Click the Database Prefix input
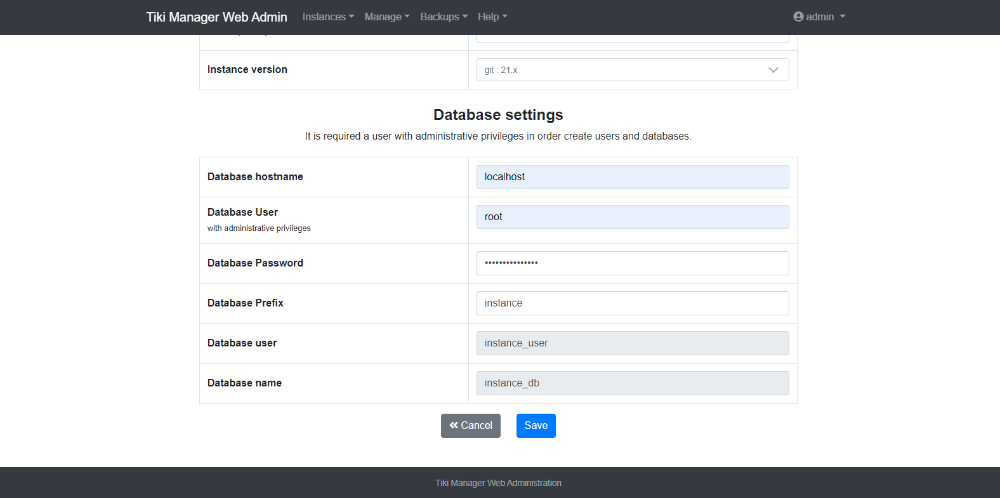Viewport: 1000px width, 498px height. tap(633, 303)
